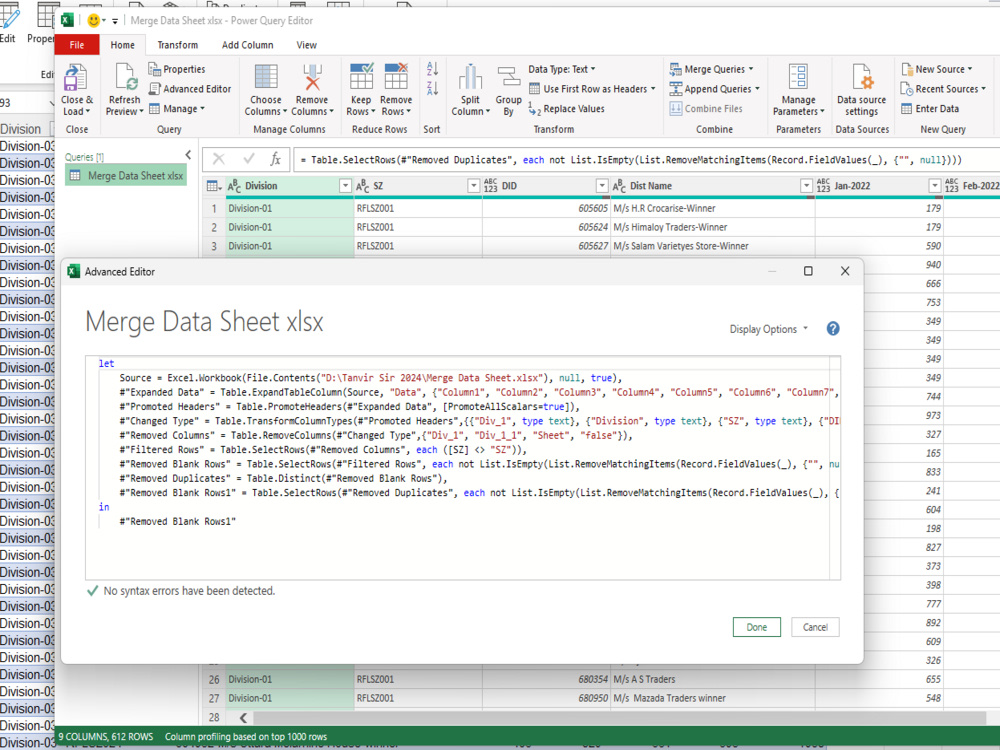Maximize the Advanced Editor dialog
This screenshot has width=1000, height=750.
808,271
